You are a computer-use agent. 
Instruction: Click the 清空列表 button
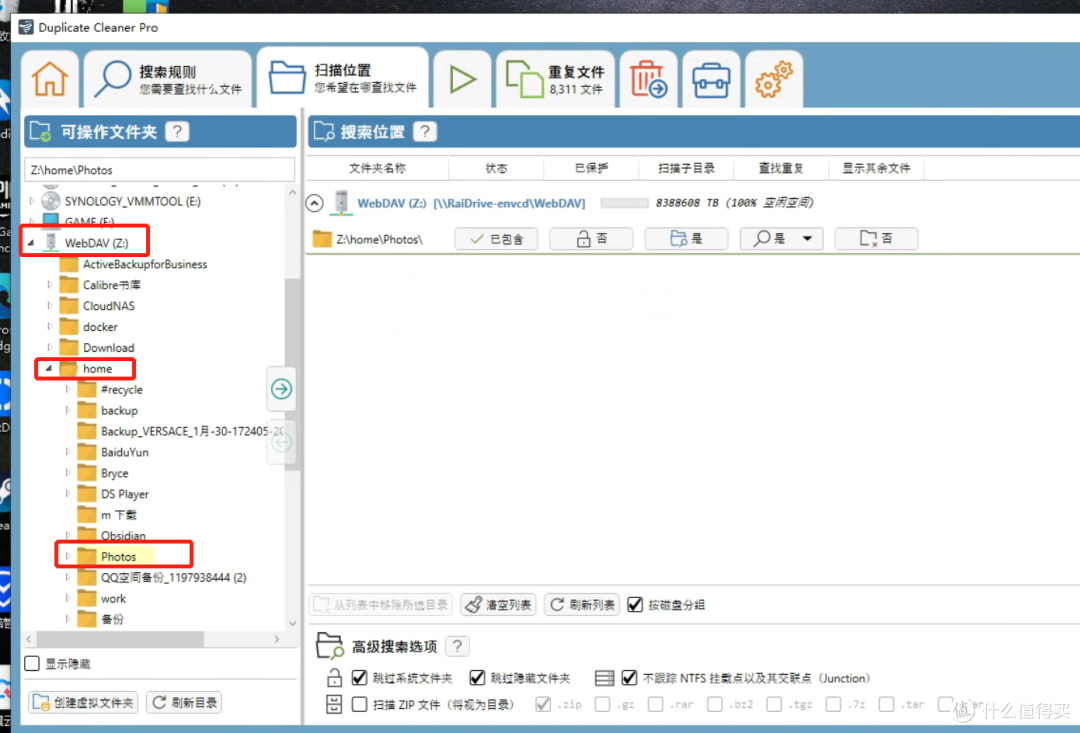499,604
